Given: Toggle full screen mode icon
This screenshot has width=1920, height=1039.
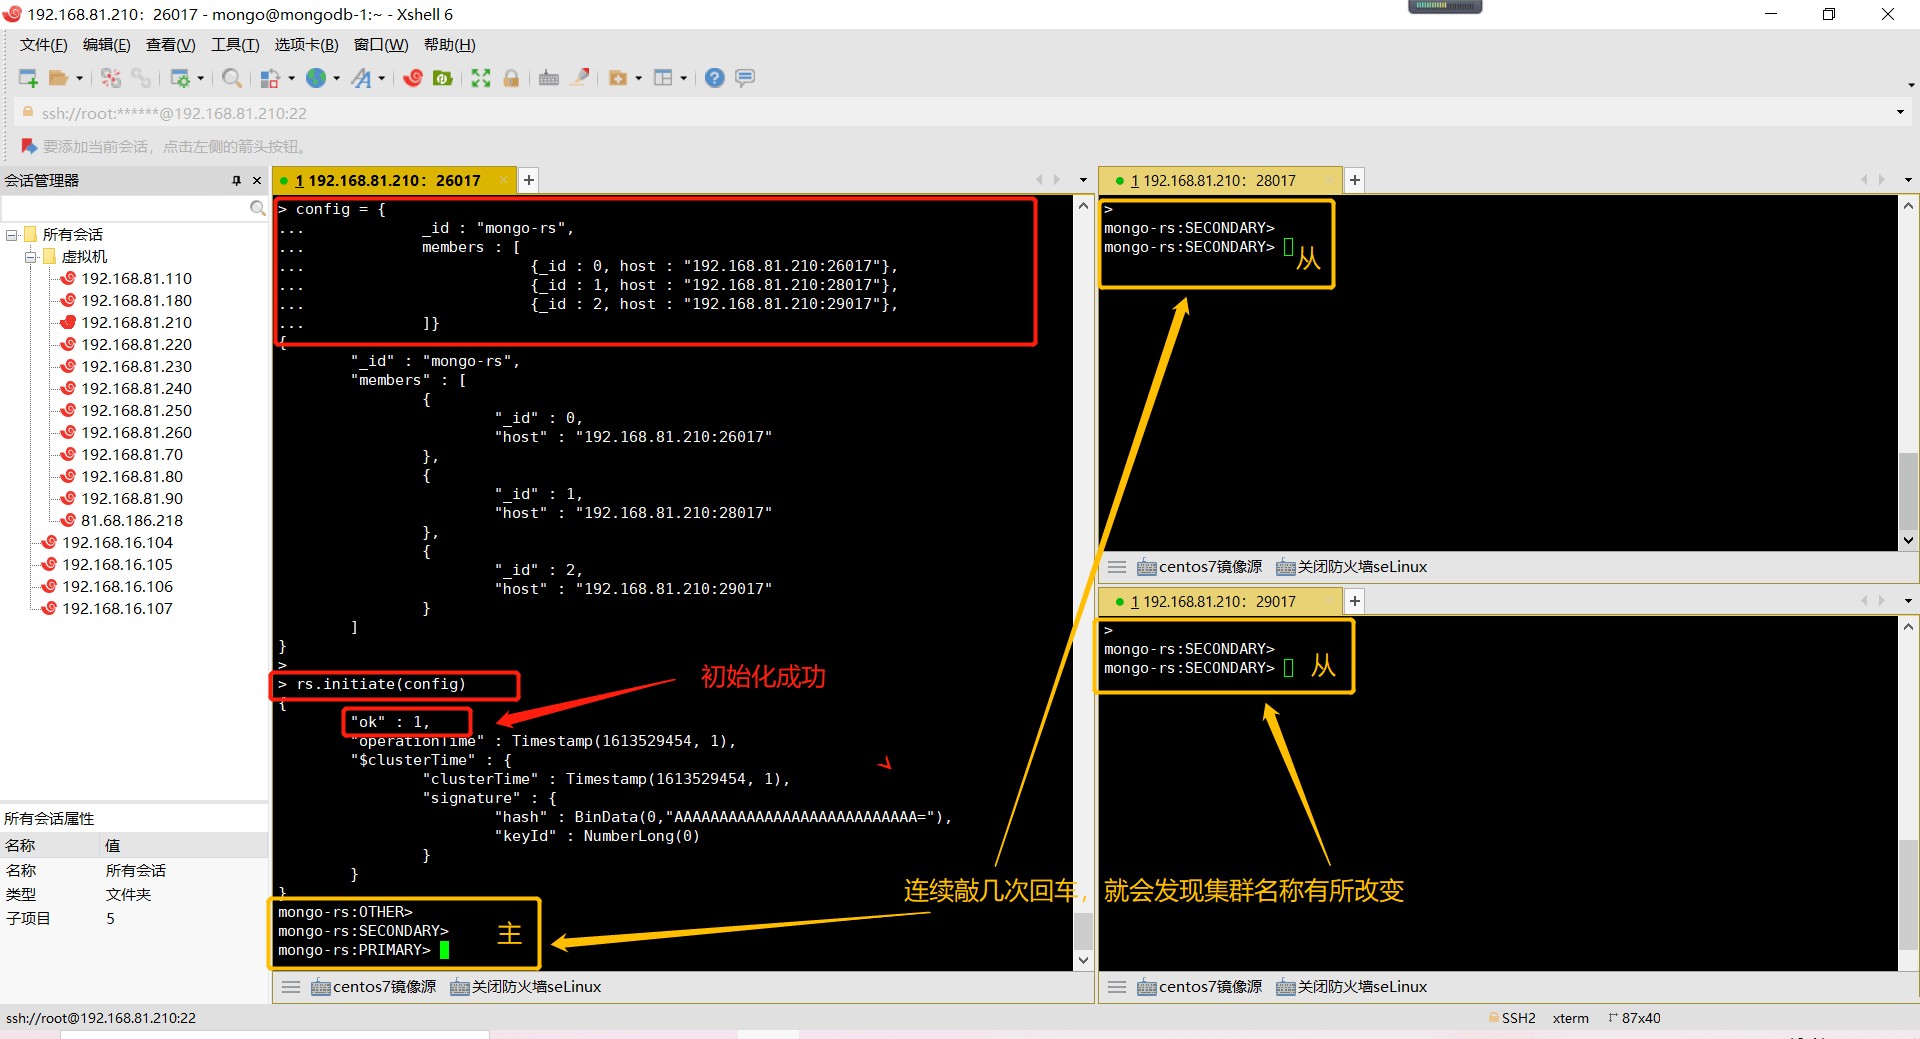Looking at the screenshot, I should point(481,78).
